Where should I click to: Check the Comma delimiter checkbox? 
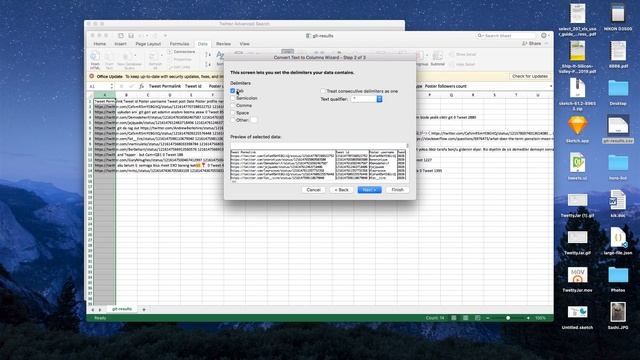(233, 105)
